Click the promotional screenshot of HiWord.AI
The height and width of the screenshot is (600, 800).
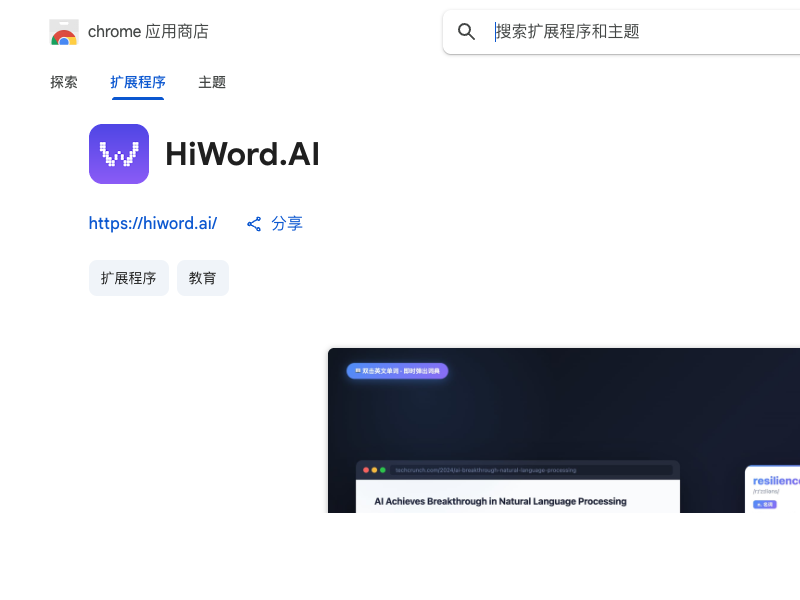(x=563, y=430)
